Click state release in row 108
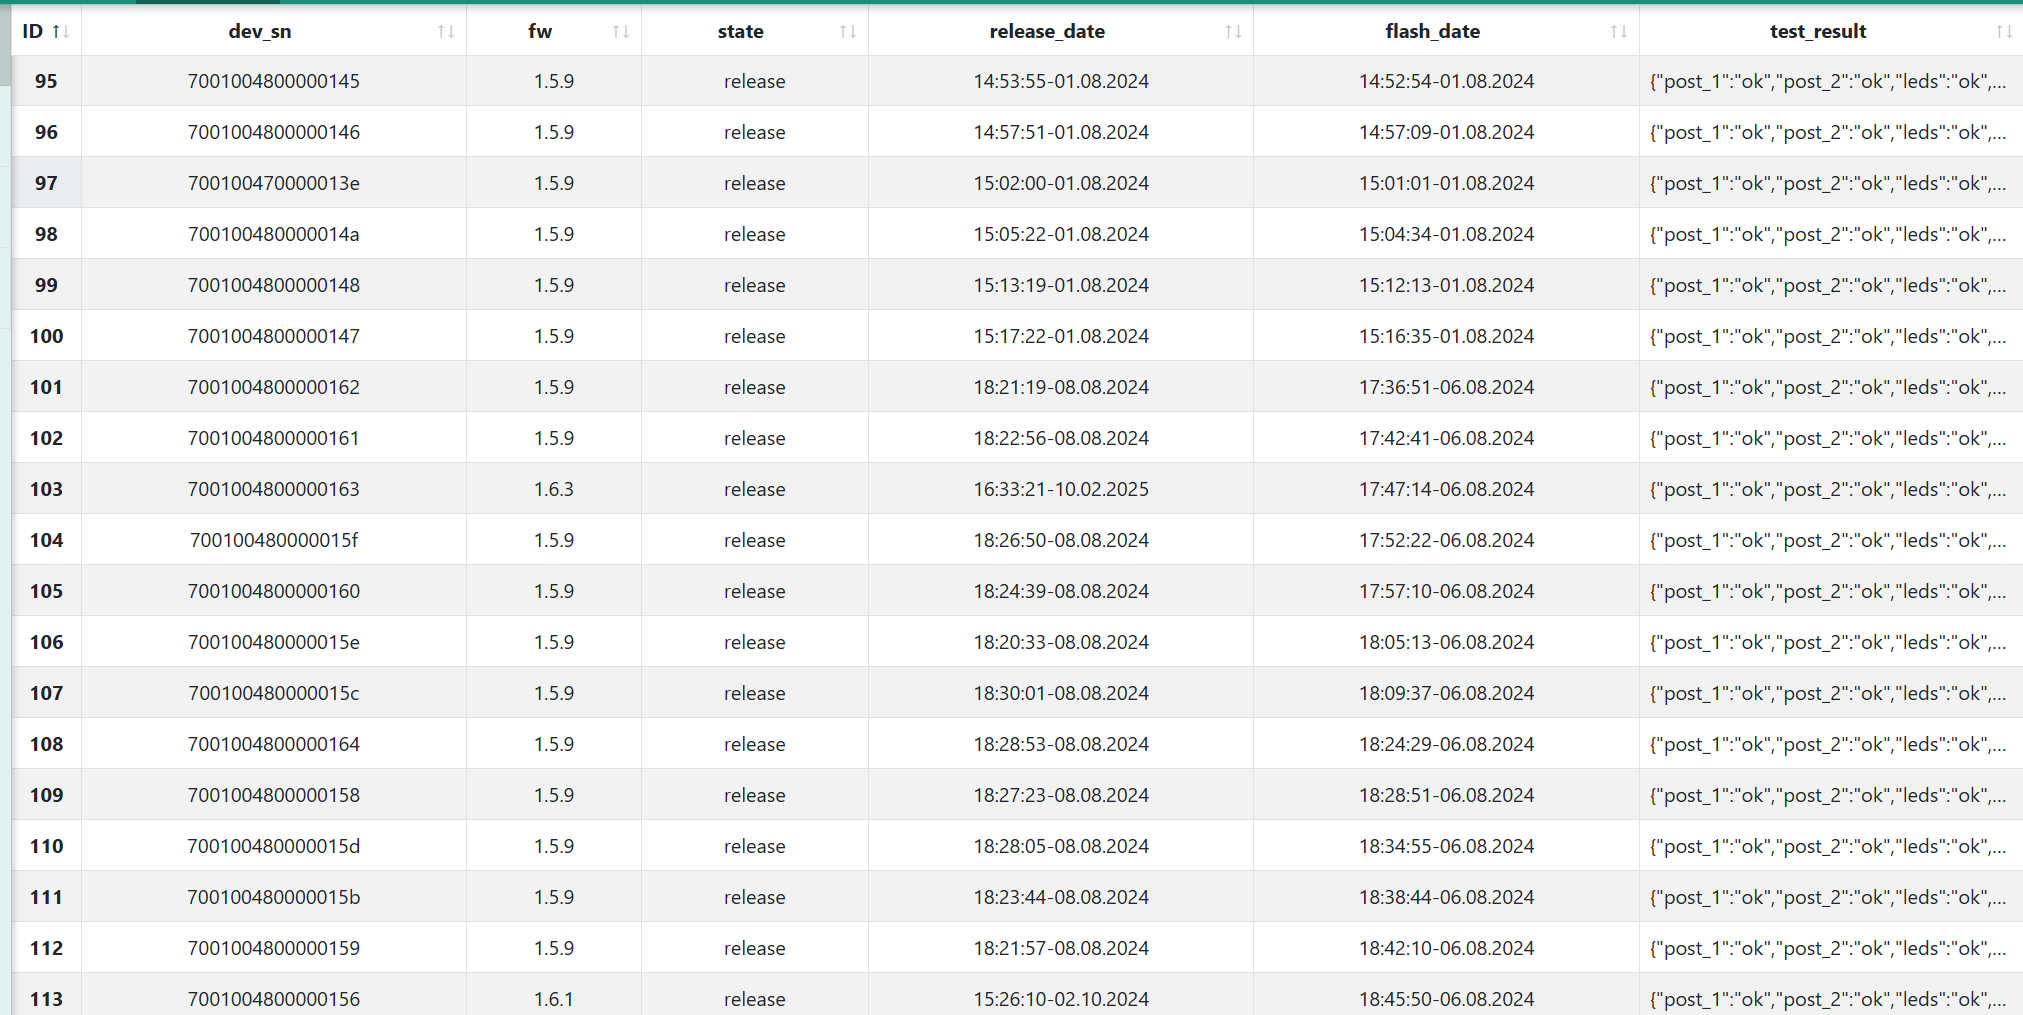Viewport: 2023px width, 1015px height. tap(755, 744)
